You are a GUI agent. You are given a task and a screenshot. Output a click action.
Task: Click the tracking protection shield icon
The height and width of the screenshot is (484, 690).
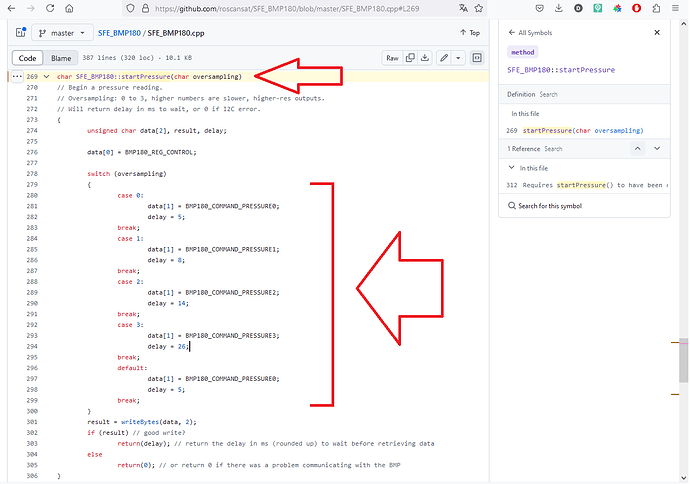(x=130, y=8)
